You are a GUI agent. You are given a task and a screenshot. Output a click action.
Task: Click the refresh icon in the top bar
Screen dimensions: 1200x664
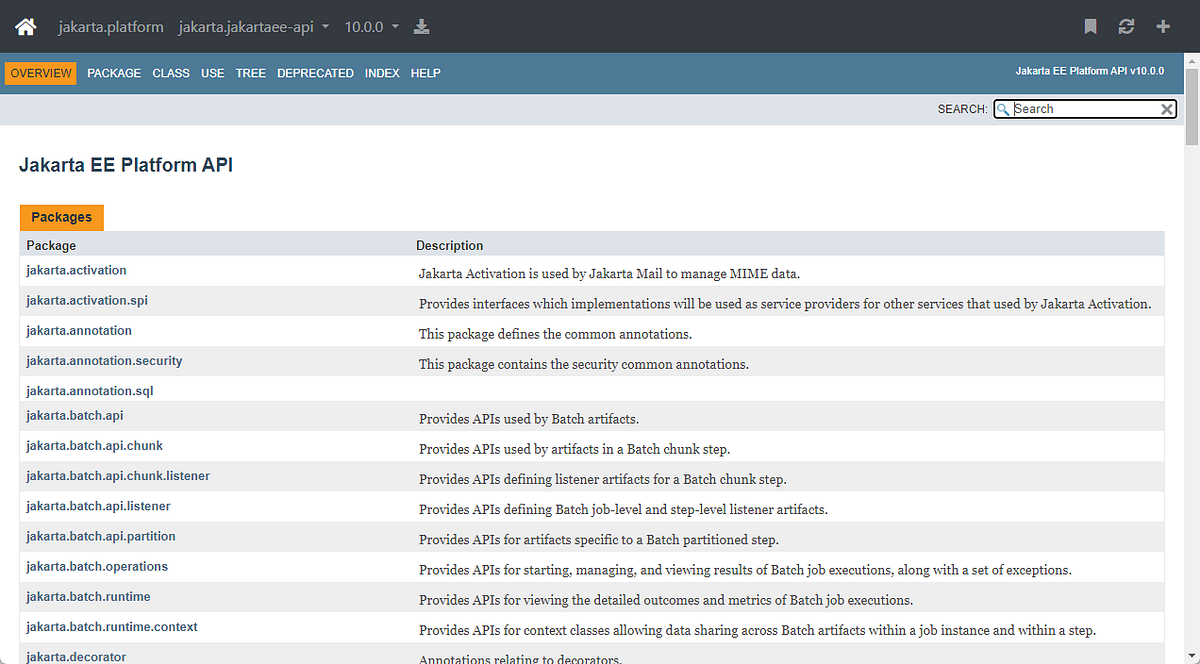coord(1127,27)
